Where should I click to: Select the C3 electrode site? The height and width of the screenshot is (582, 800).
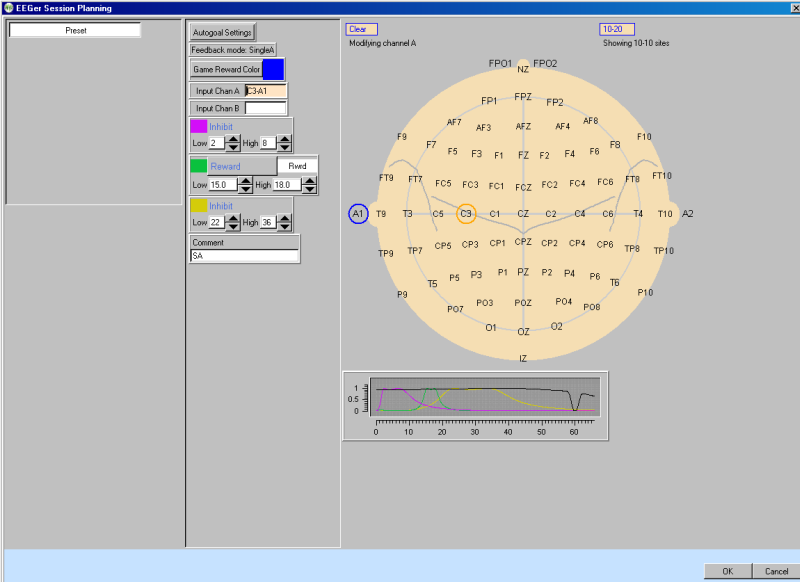tap(466, 214)
